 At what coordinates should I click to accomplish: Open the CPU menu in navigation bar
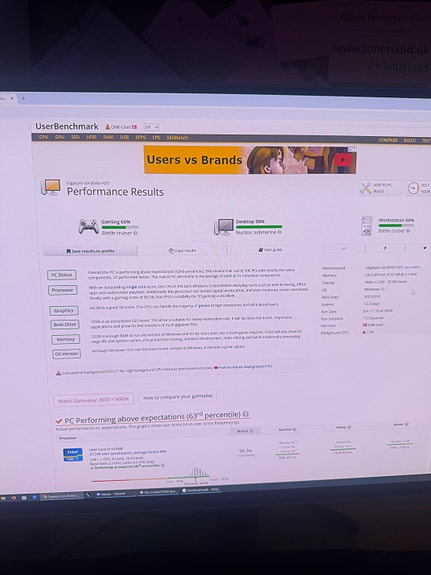(x=43, y=137)
